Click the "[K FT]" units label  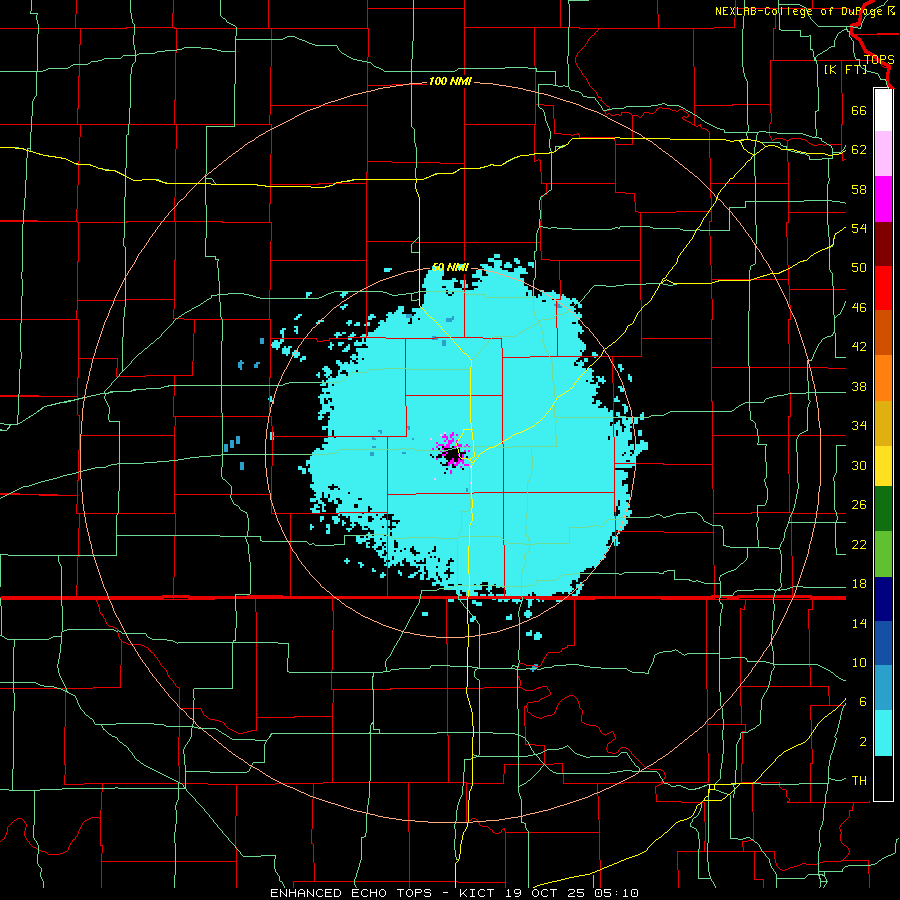[x=845, y=69]
